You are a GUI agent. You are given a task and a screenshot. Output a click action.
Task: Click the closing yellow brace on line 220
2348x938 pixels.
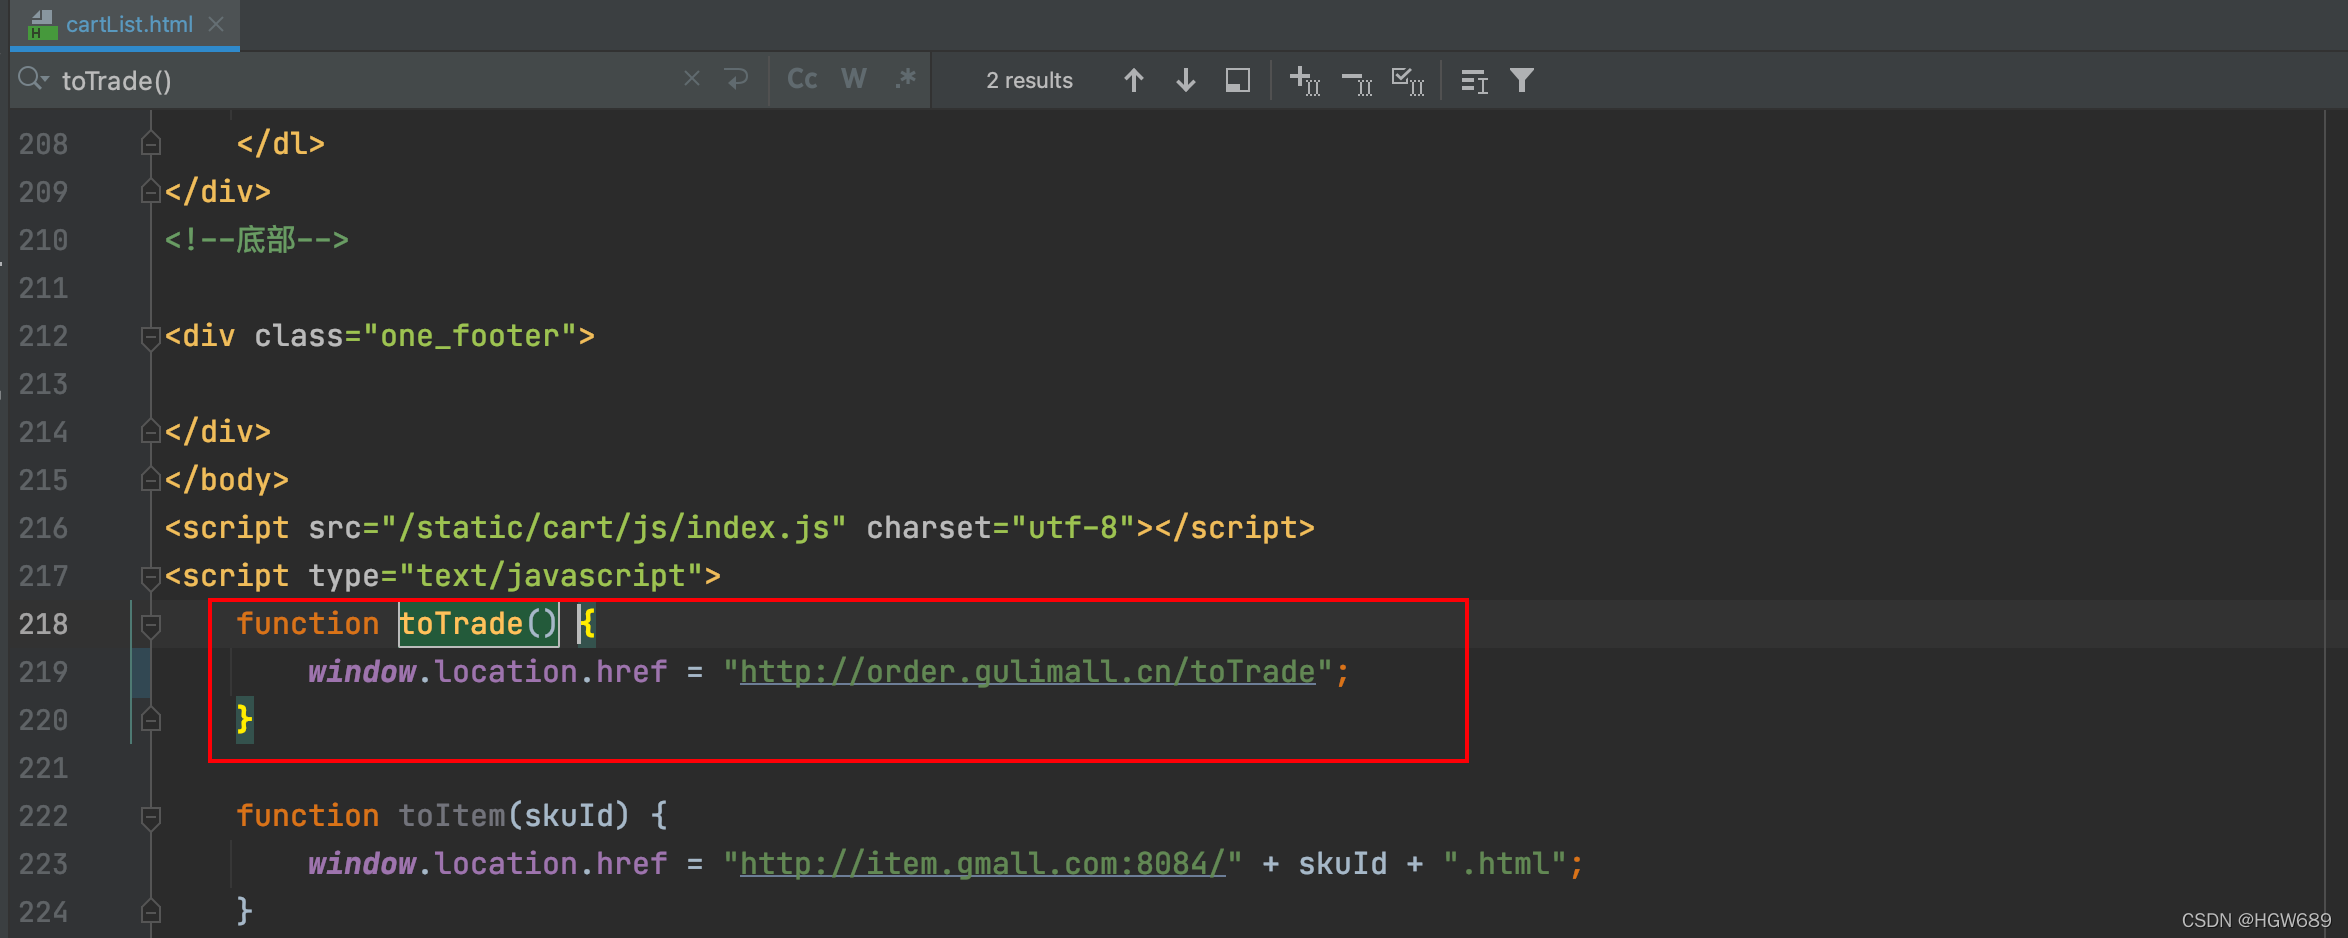coord(244,720)
